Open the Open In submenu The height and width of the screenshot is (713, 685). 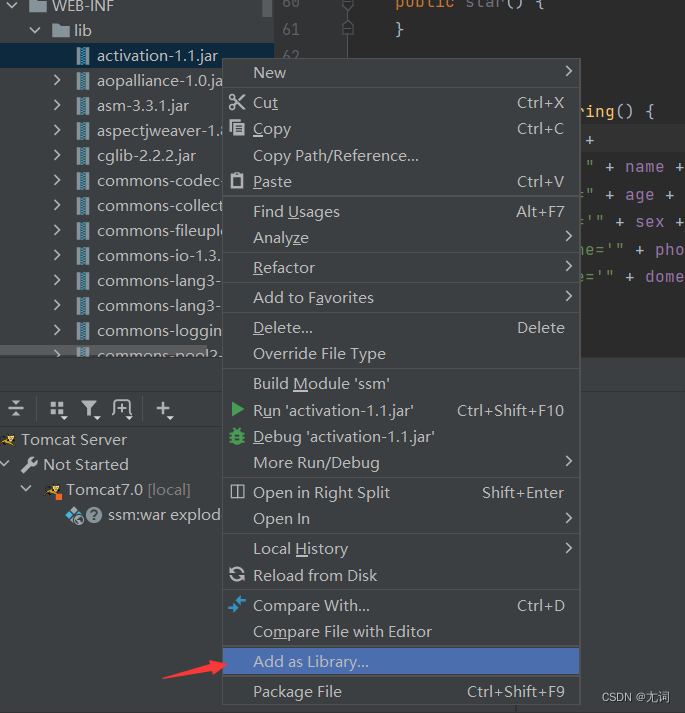[x=401, y=518]
